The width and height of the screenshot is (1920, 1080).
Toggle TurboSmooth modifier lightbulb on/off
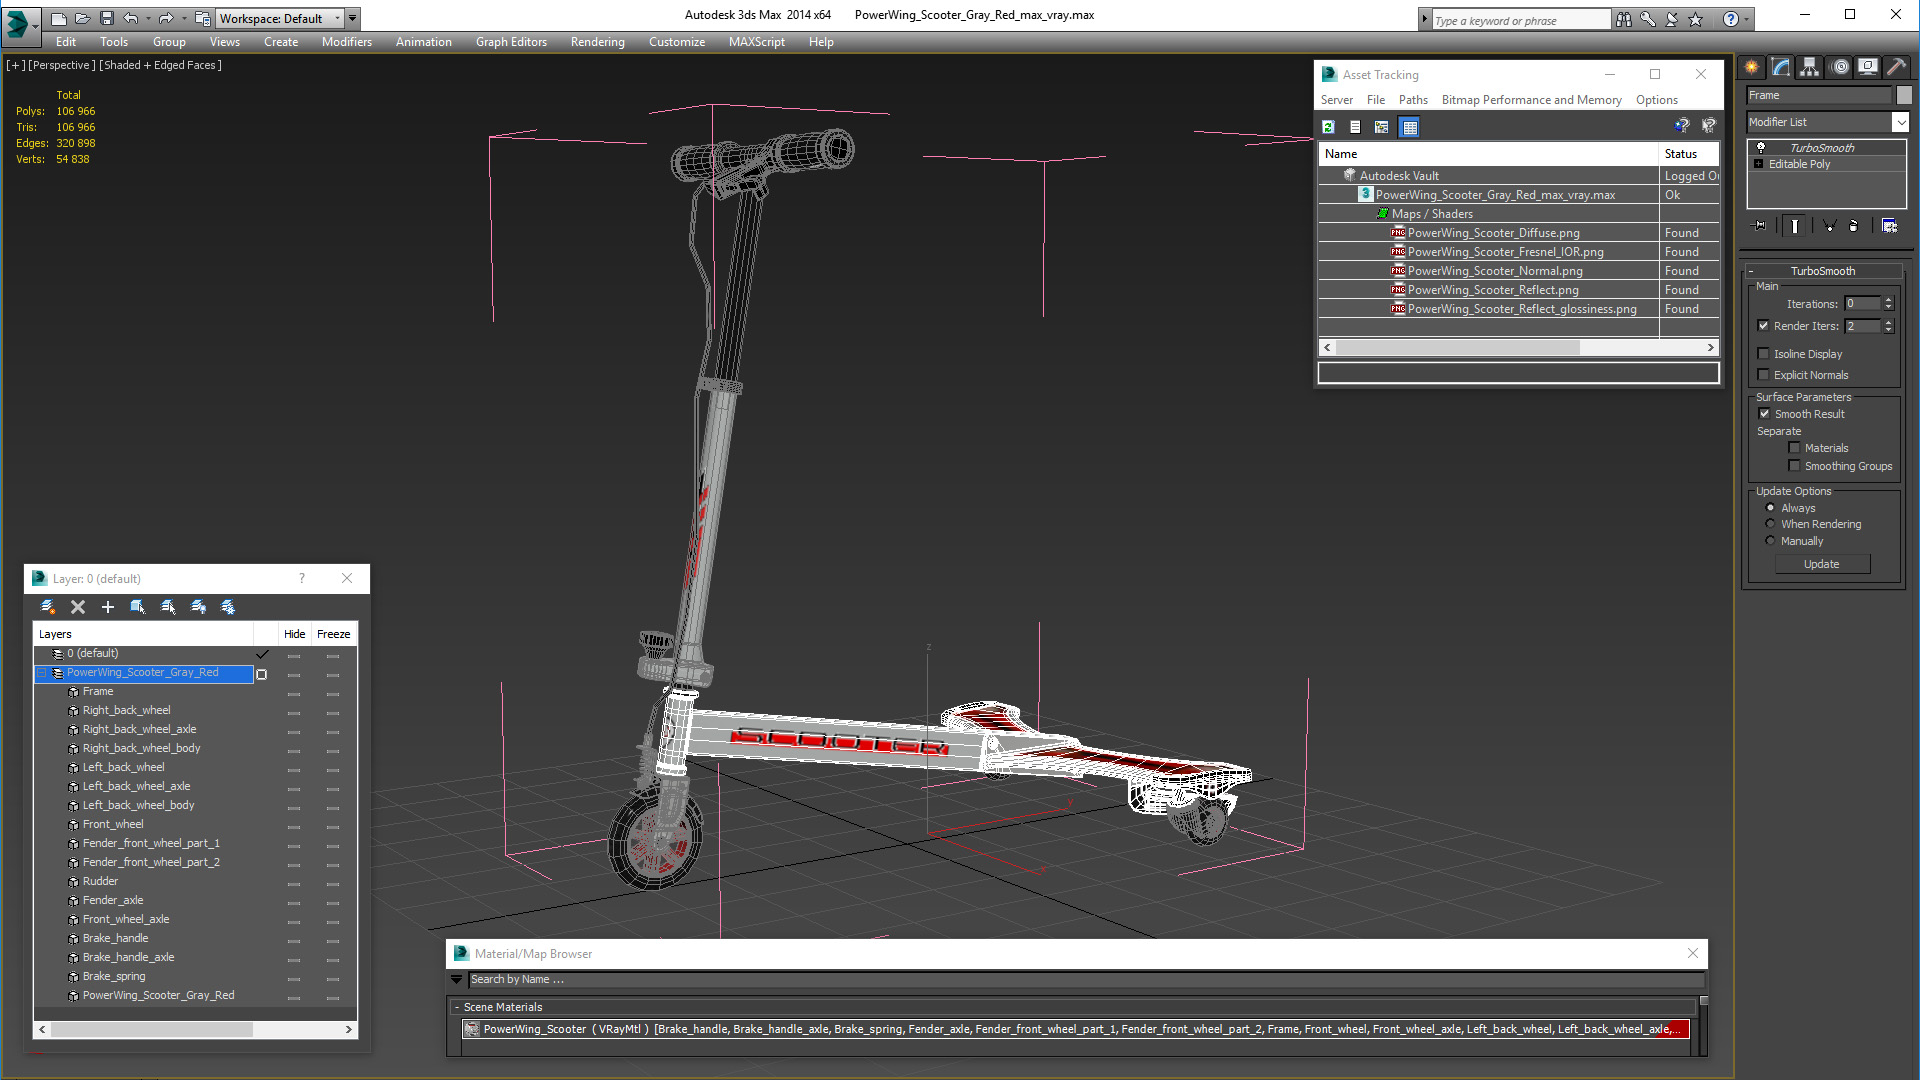(1761, 147)
